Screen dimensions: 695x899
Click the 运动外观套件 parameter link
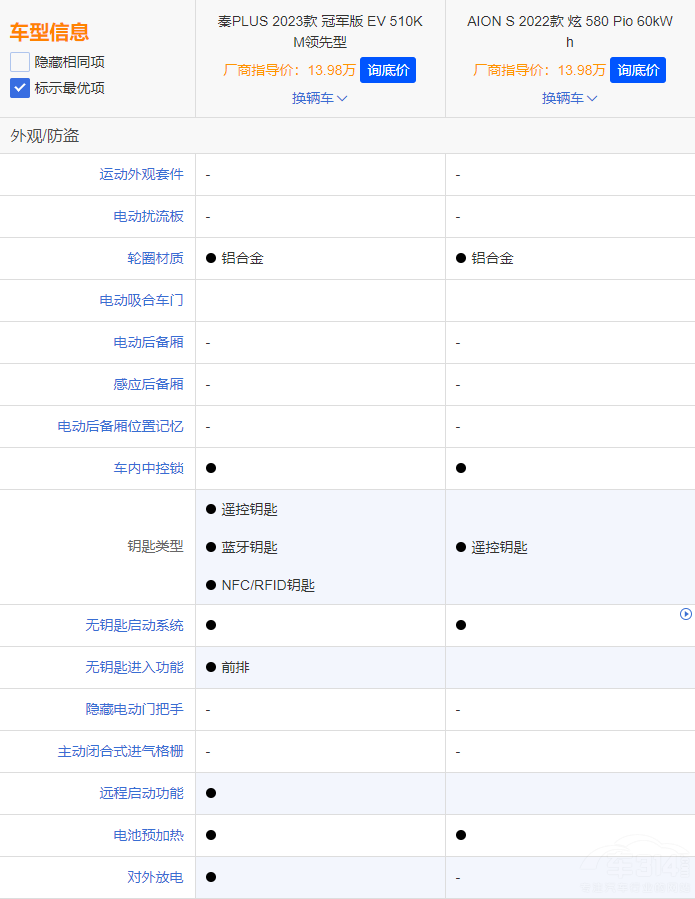[141, 174]
